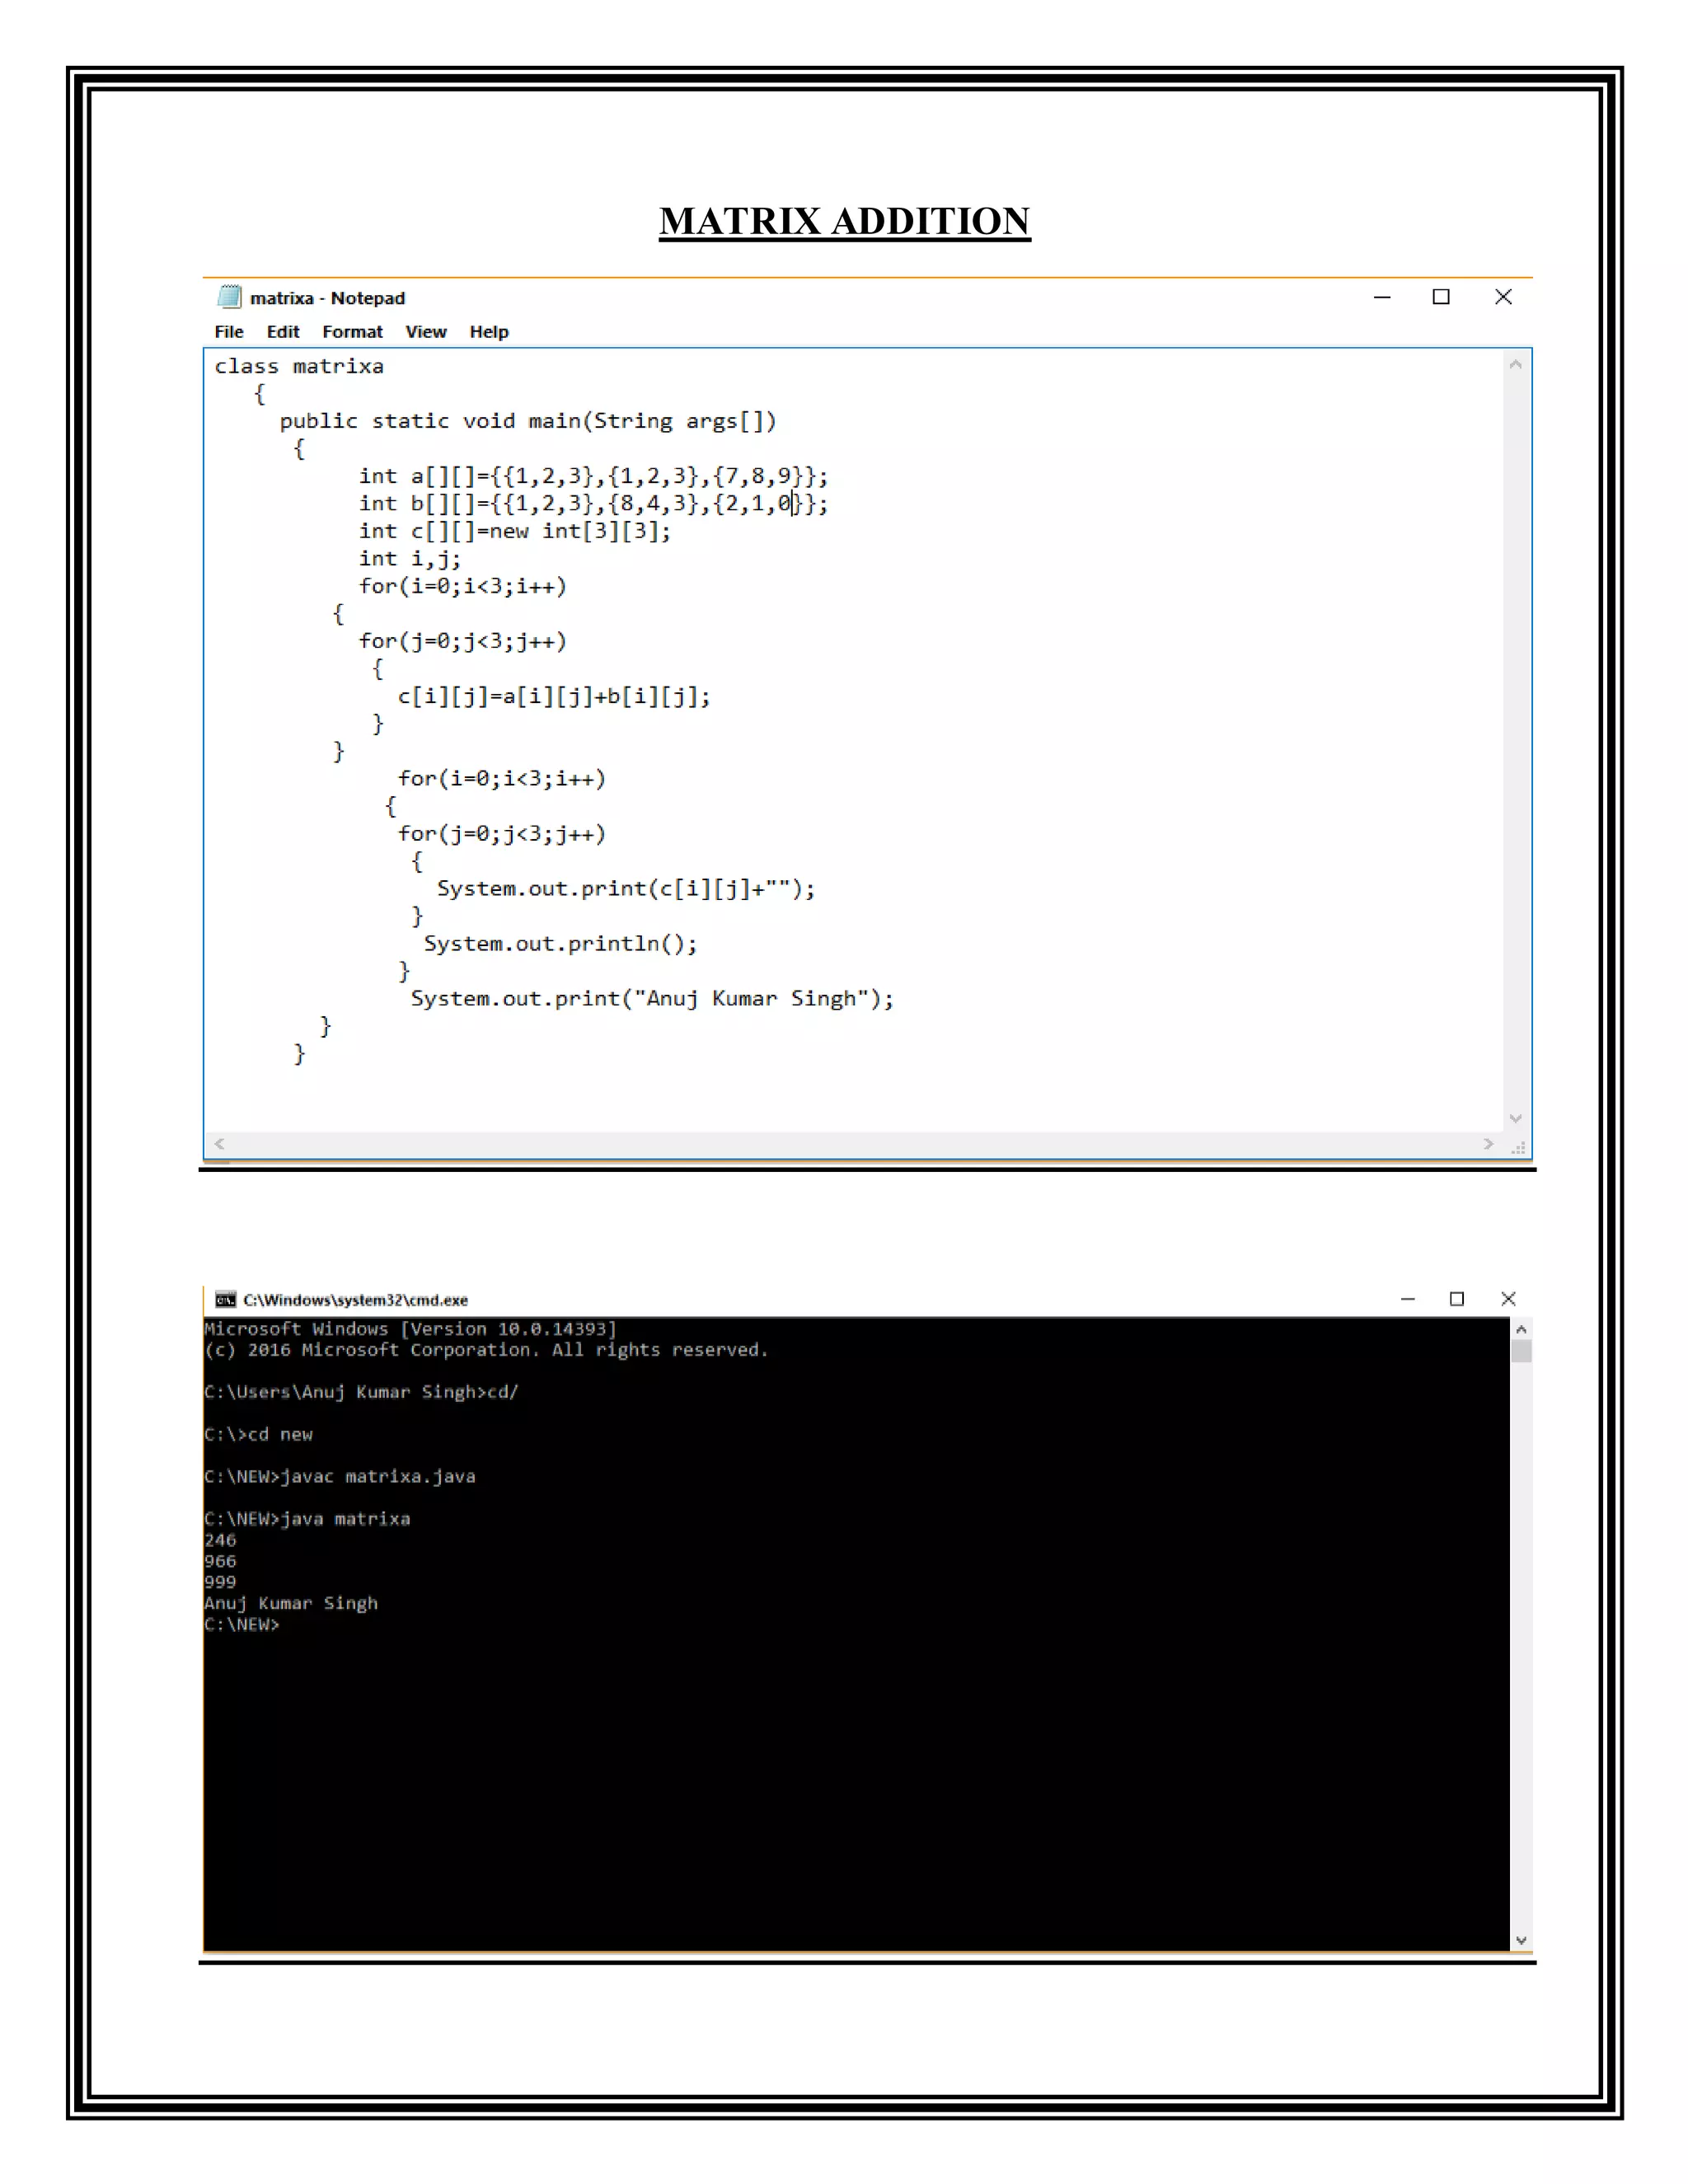Open the File menu in Notepad
The image size is (1688, 2184).
coord(229,332)
